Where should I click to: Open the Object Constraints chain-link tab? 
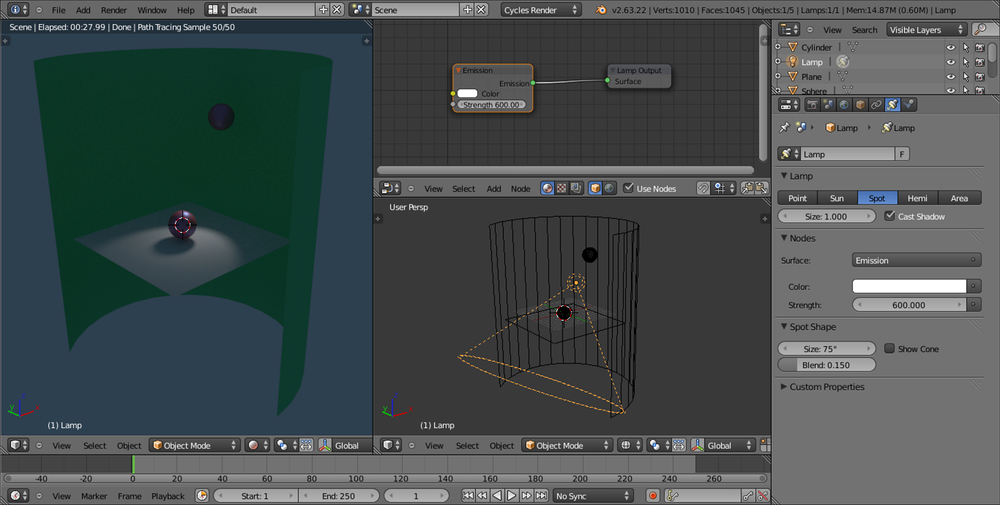[876, 104]
